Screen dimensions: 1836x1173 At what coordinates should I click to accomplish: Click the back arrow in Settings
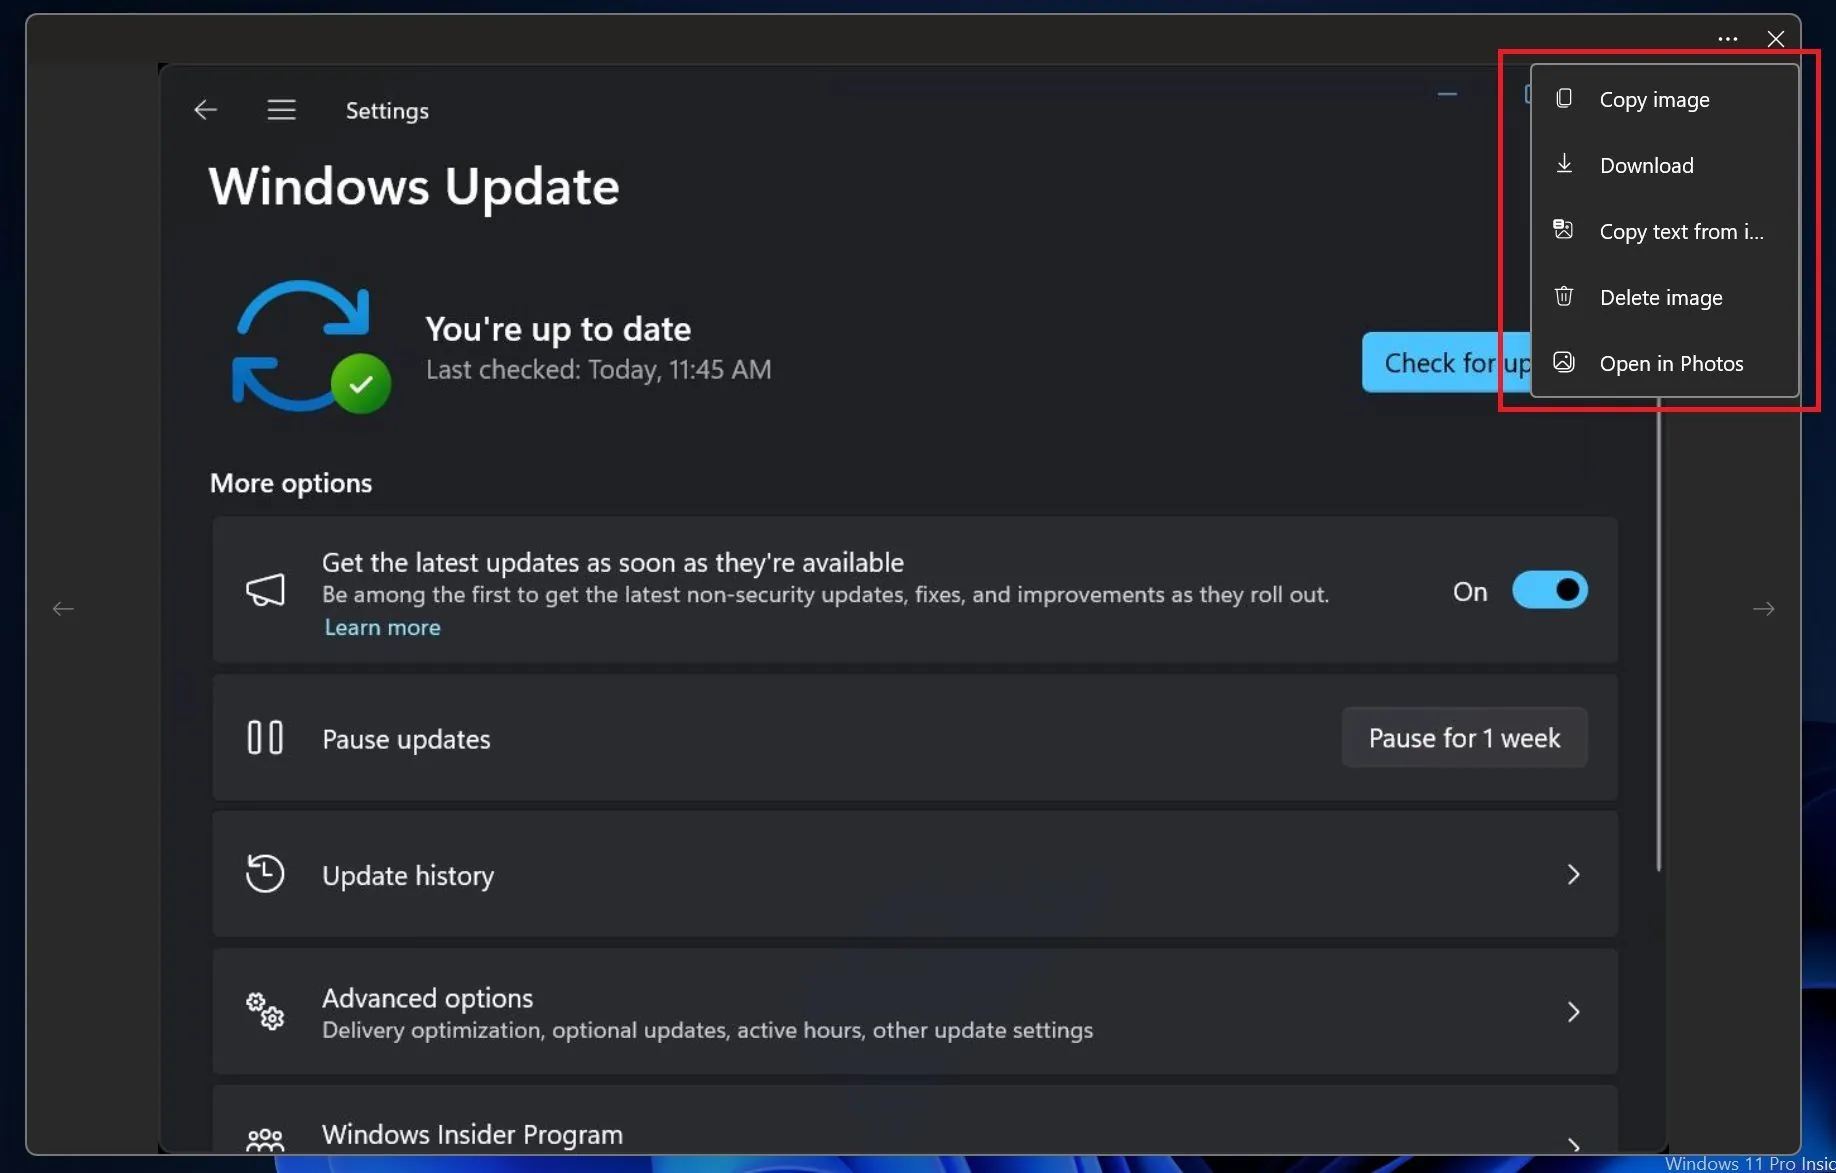click(205, 110)
